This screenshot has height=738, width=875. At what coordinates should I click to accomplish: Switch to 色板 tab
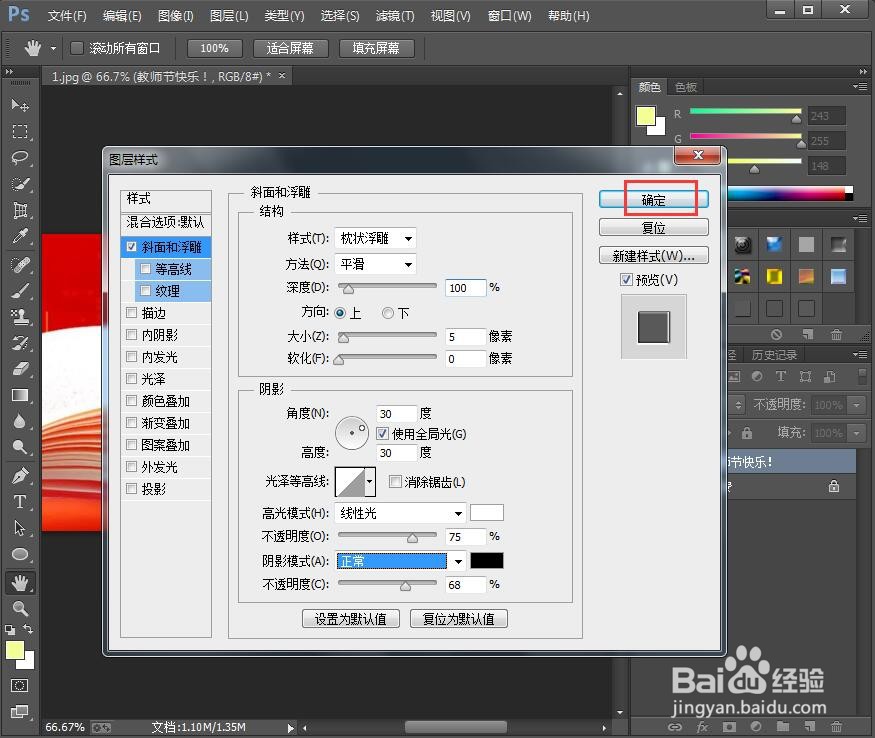point(686,87)
